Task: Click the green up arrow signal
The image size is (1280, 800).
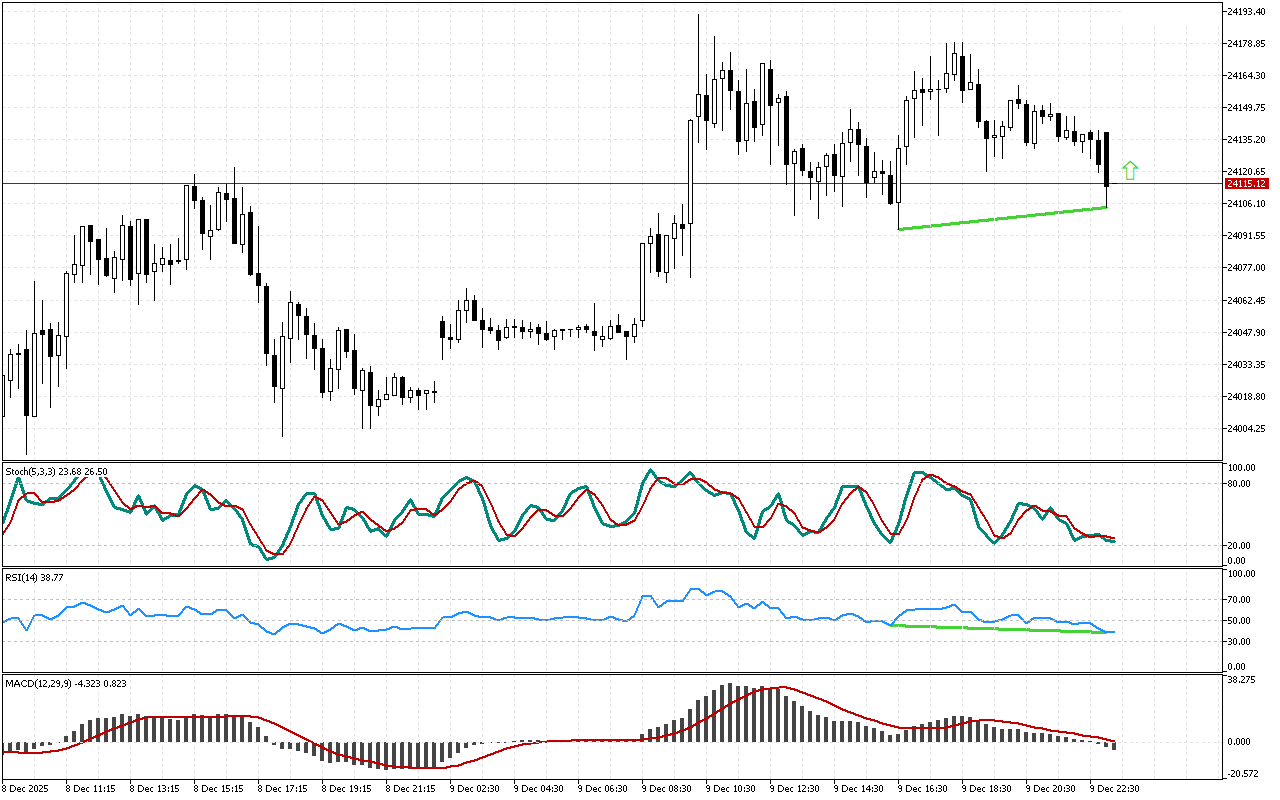Action: pos(1130,170)
